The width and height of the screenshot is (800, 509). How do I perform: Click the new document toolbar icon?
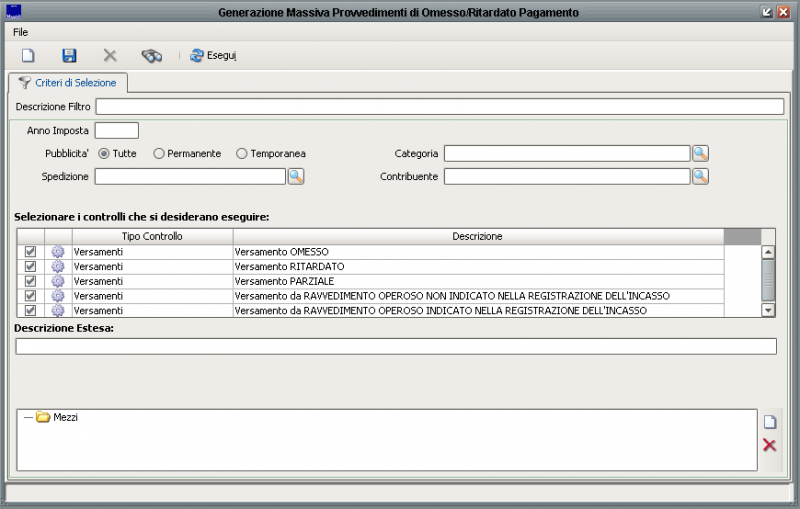(x=28, y=55)
